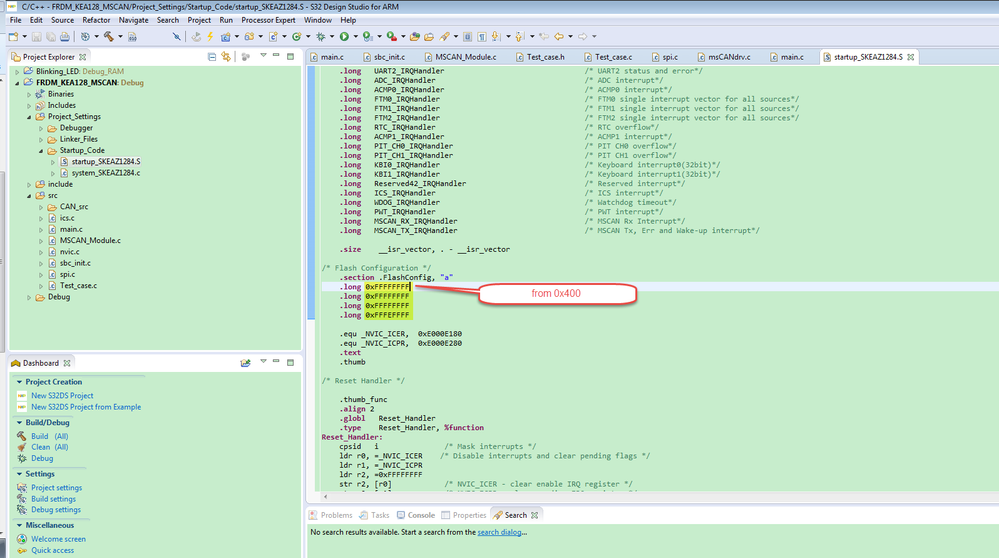Click the editor horizontal scrollbar left arrow

click(326, 497)
